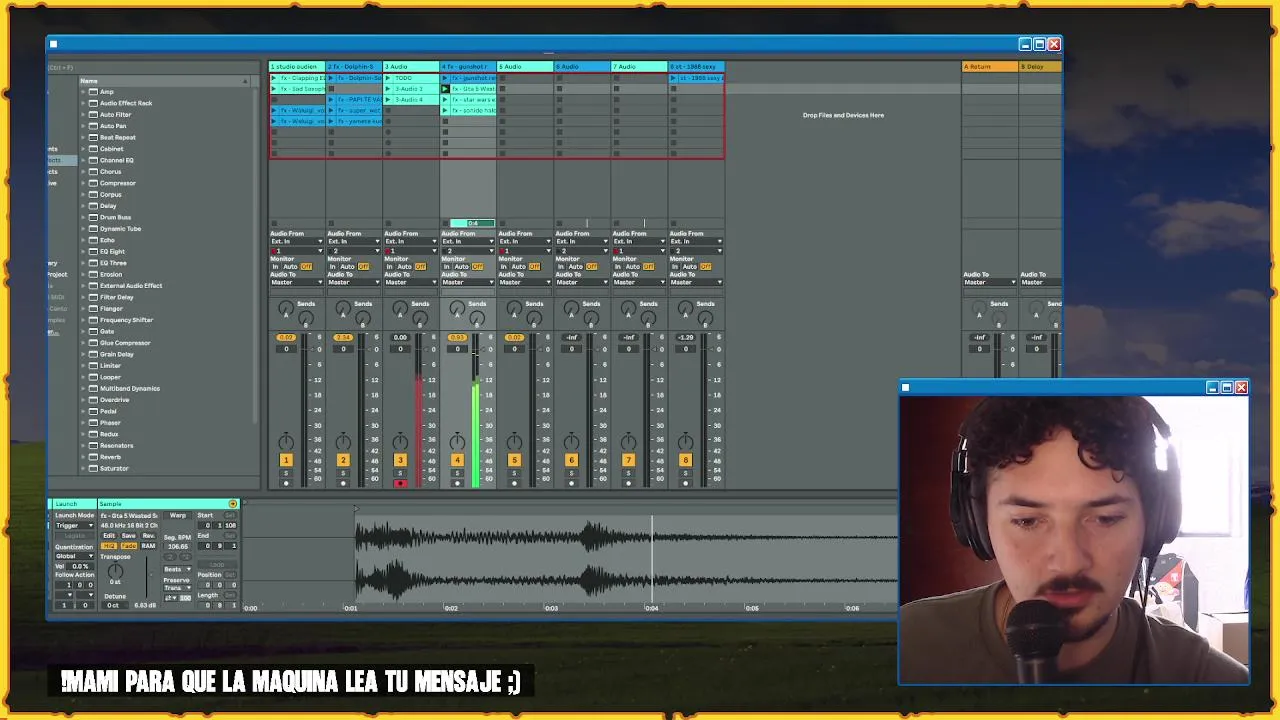Click the Edit sample button
Viewport: 1280px width, 720px height.
point(109,536)
